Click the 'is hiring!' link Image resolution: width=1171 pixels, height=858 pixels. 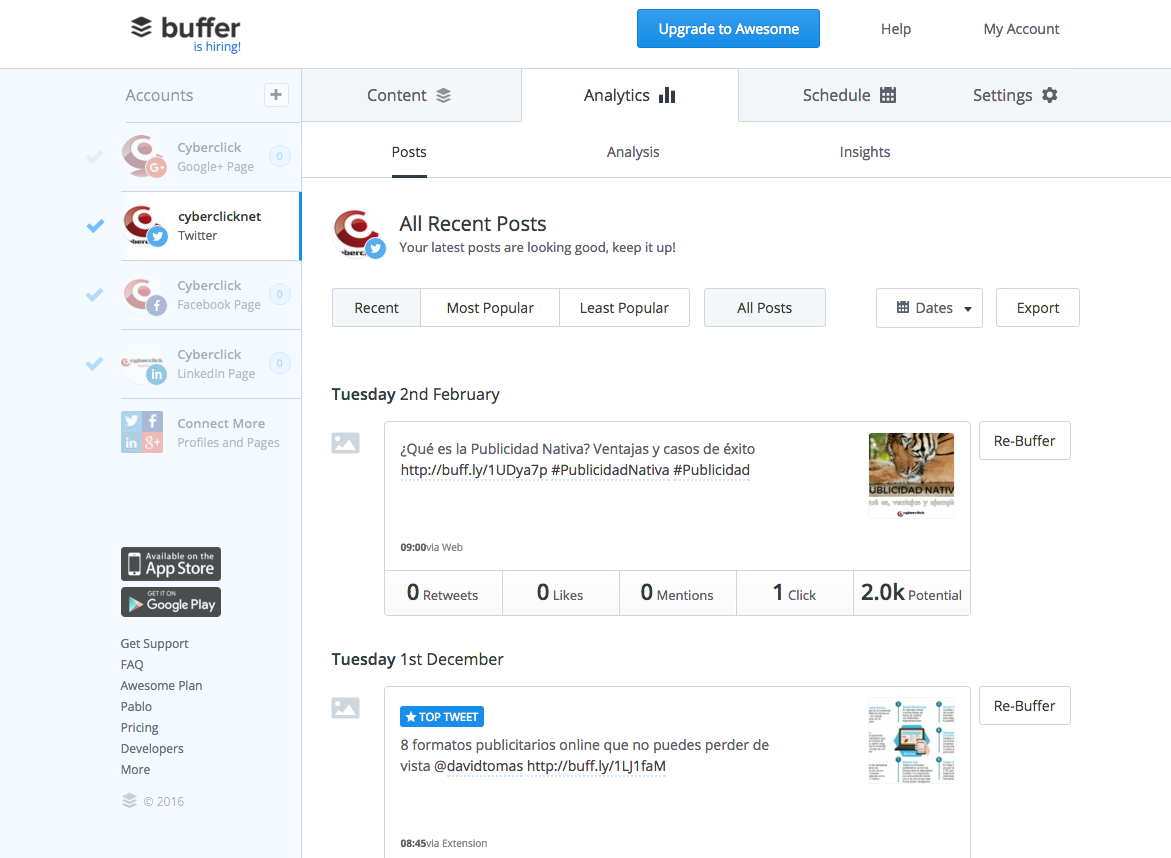[x=217, y=46]
